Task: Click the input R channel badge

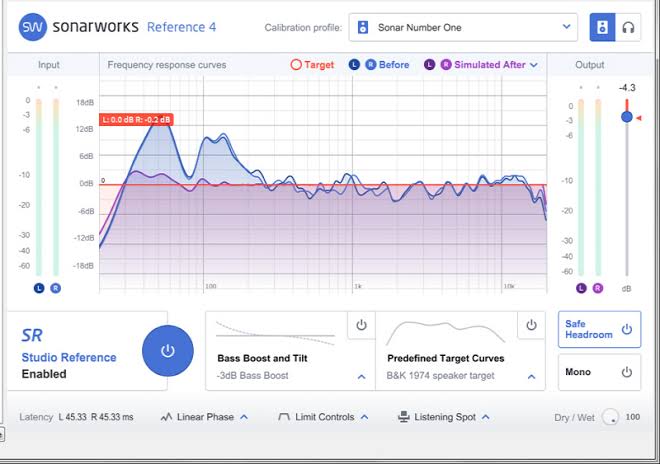Action: [x=56, y=288]
